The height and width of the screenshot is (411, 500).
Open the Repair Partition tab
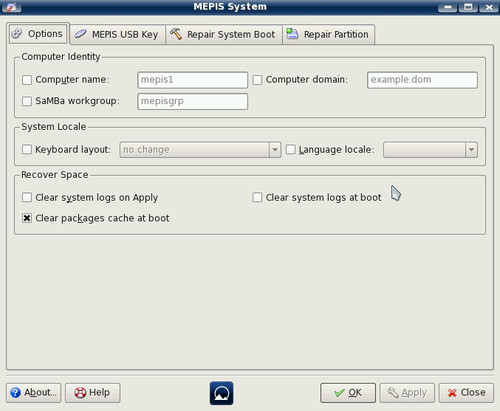329,34
